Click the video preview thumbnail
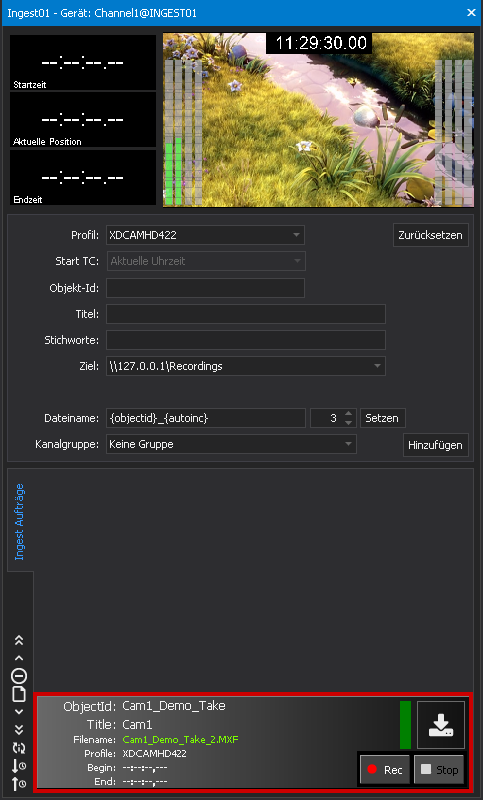Viewport: 483px width, 800px height. click(318, 120)
